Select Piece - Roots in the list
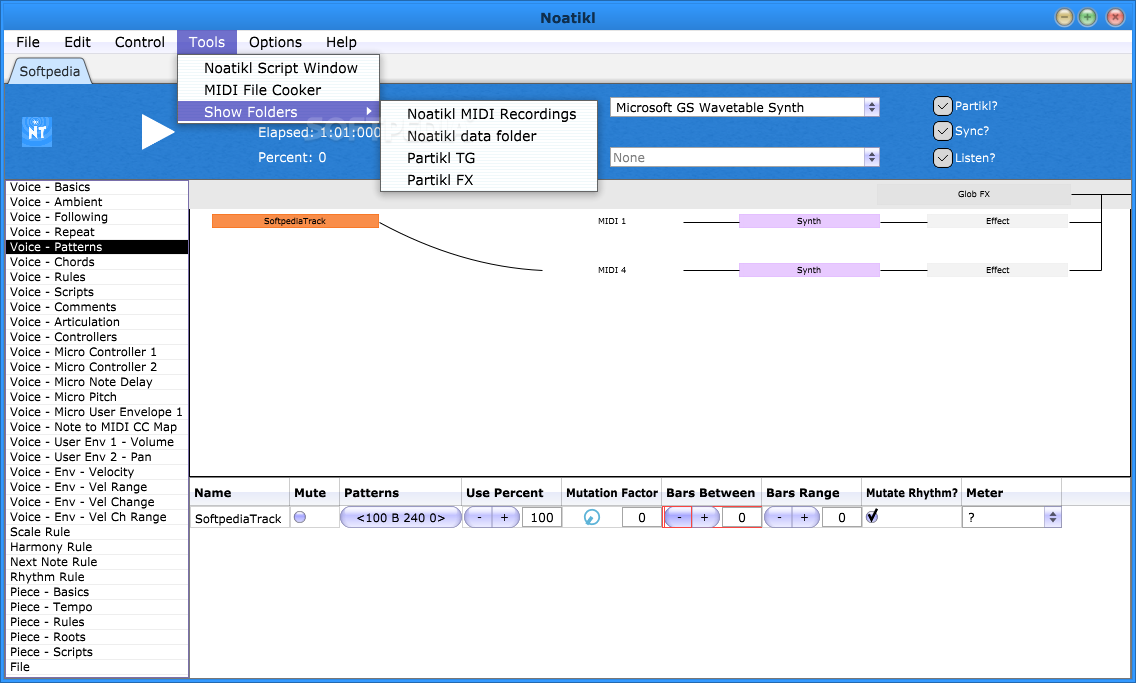This screenshot has width=1136, height=683. click(x=97, y=637)
